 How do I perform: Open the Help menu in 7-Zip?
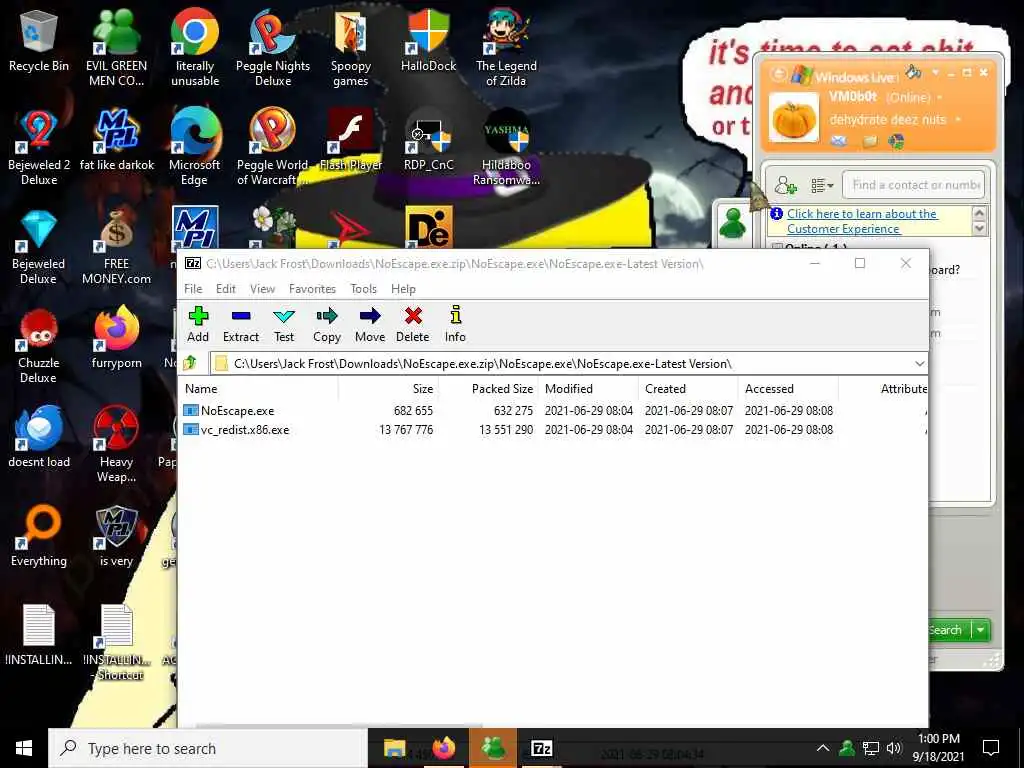(403, 289)
